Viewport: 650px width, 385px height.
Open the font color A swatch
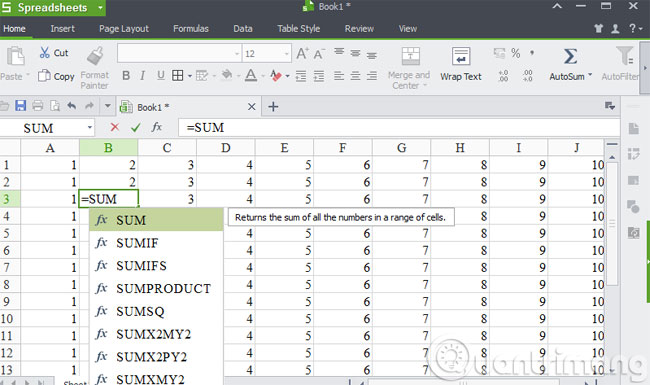click(251, 76)
